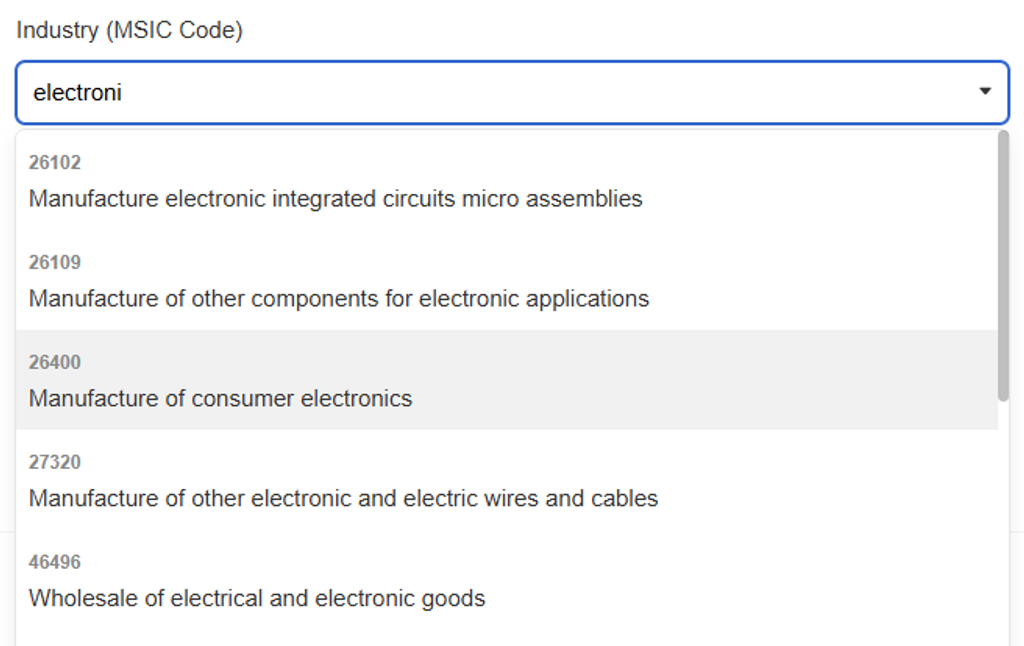Click blank area of the 26109 option row

pos(820,280)
